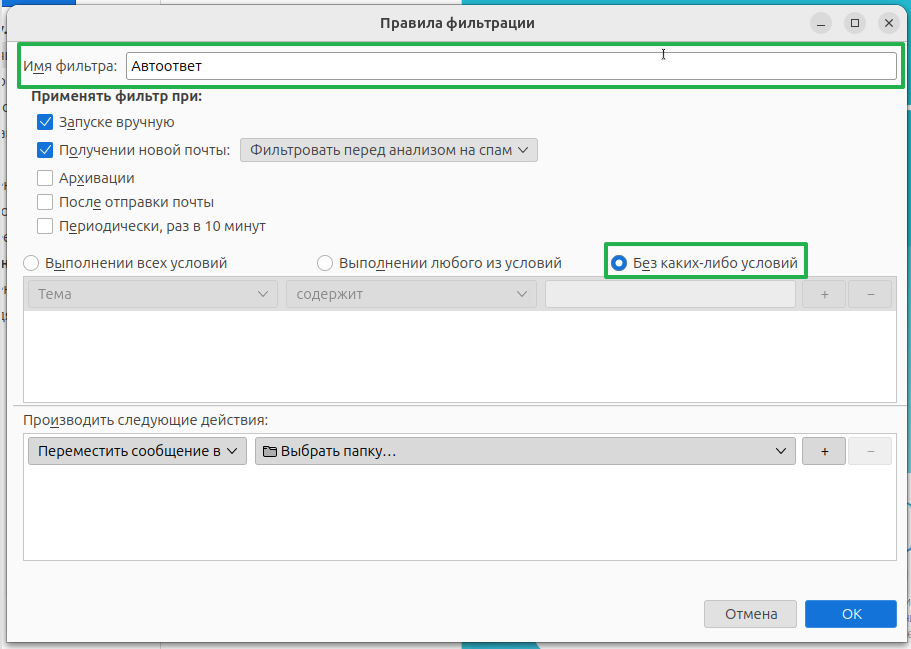Enable the Архивации checkbox
The width and height of the screenshot is (911, 649).
click(45, 178)
